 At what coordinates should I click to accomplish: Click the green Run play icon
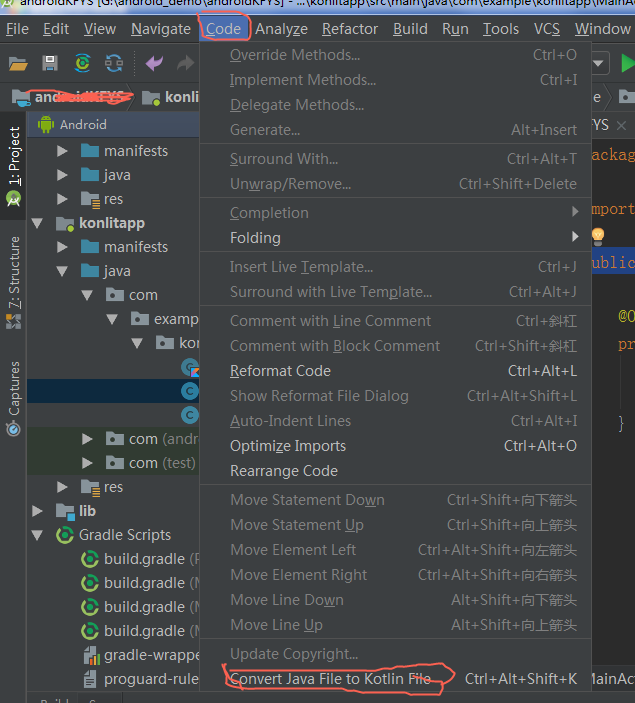[x=627, y=63]
